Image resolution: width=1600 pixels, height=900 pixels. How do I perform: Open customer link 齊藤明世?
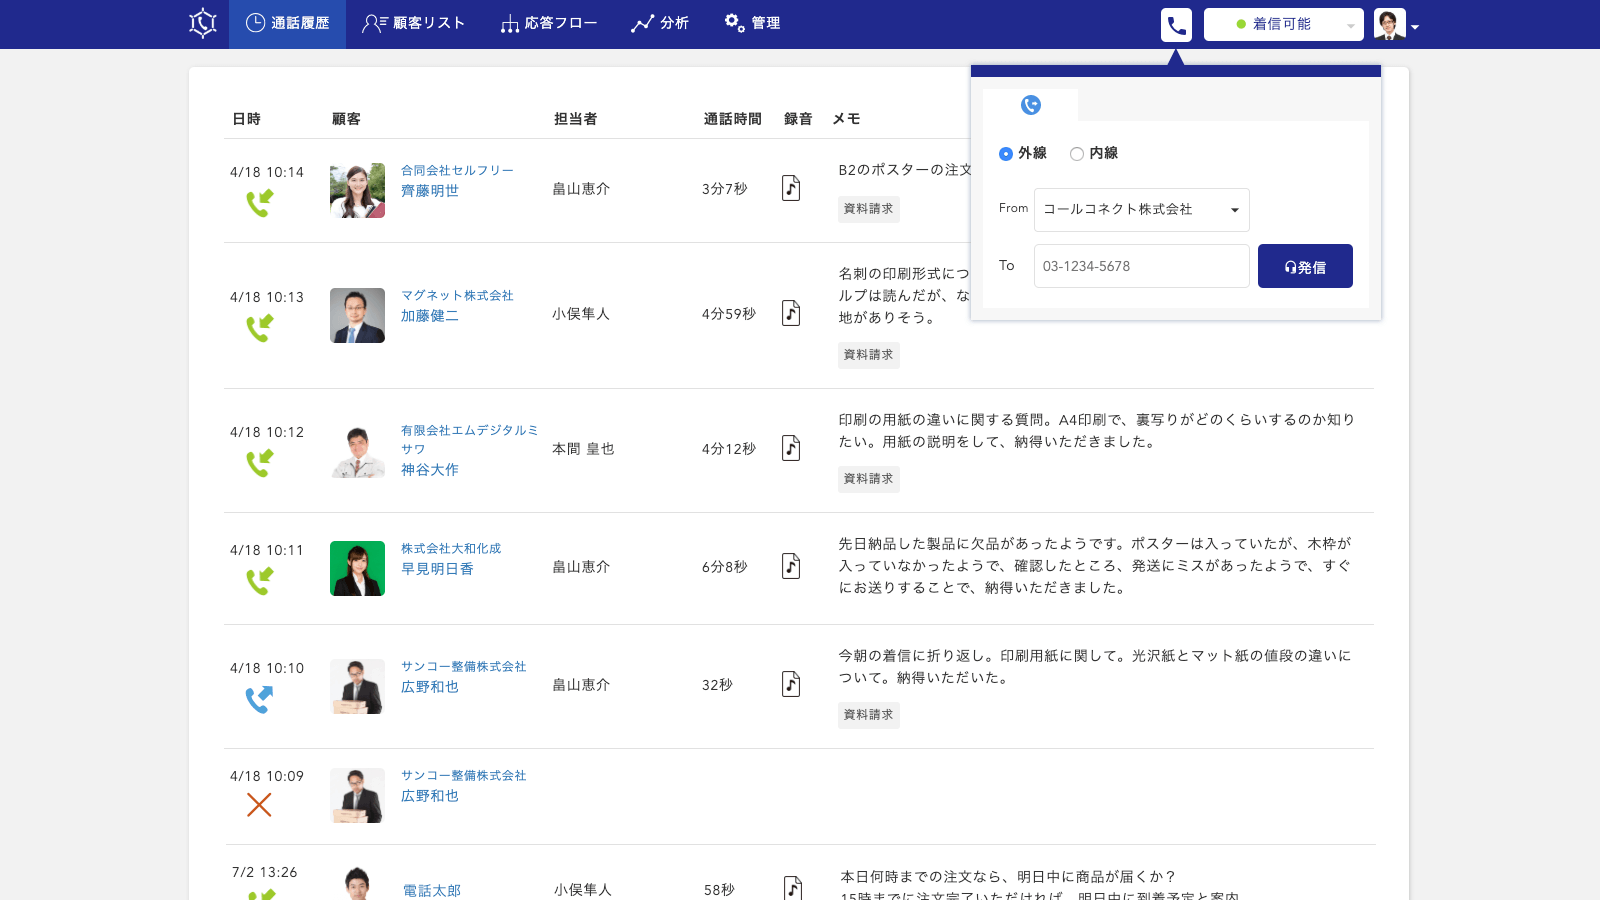[x=430, y=191]
